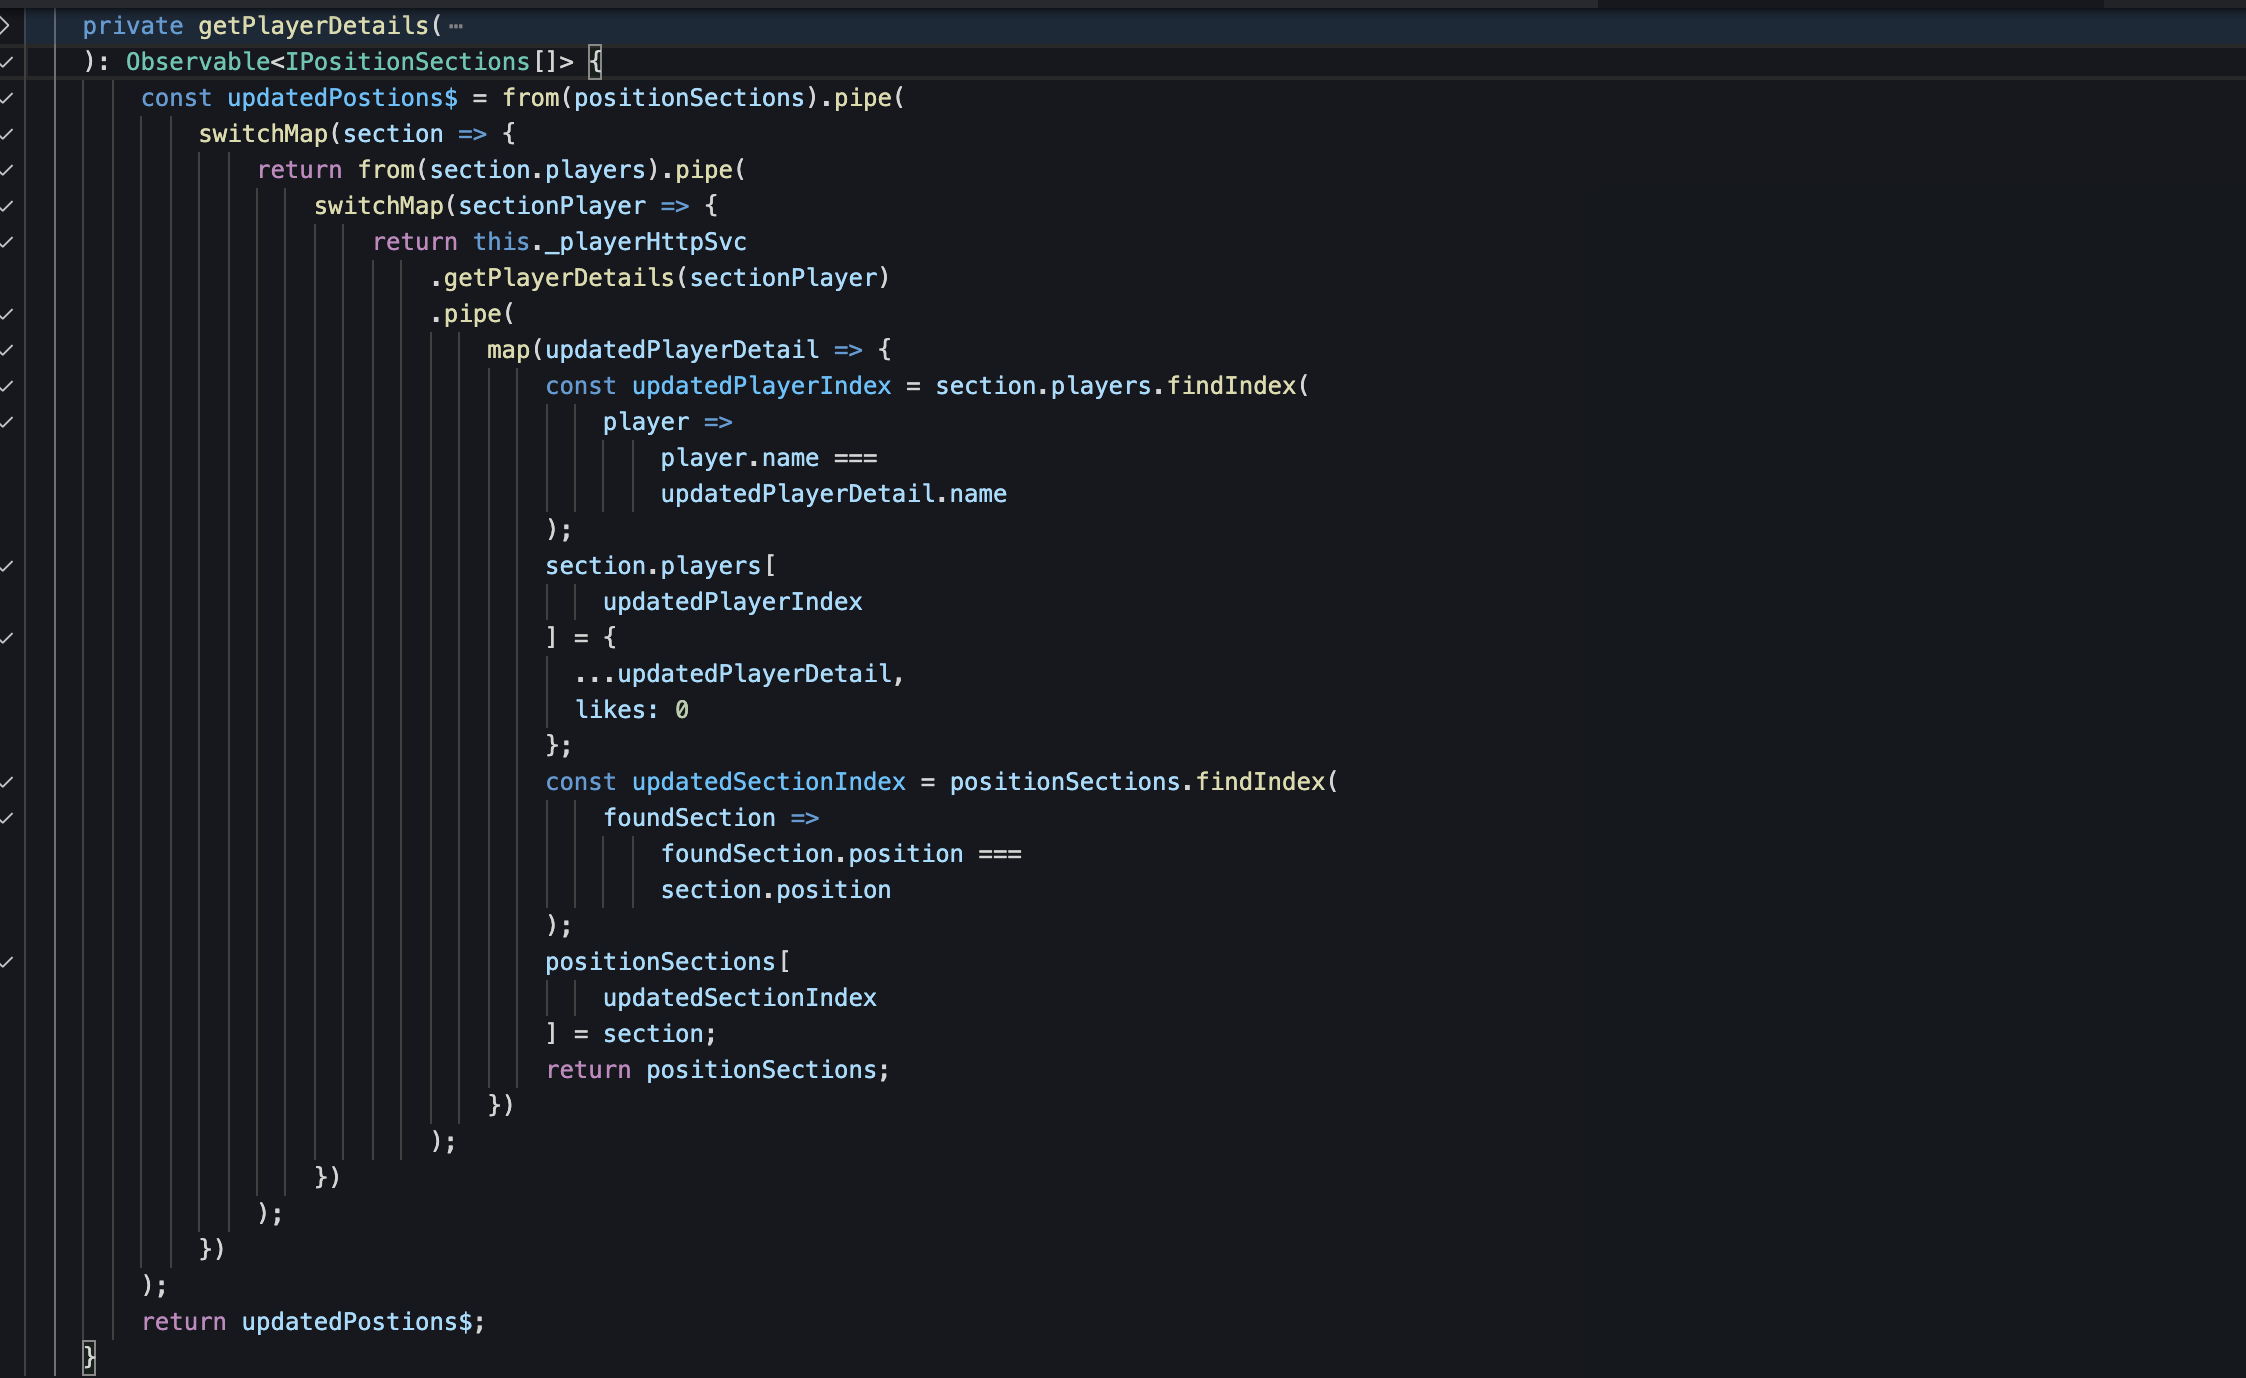Click the IPositionSections type name
Screen dimensions: 2246x1378
(407, 62)
